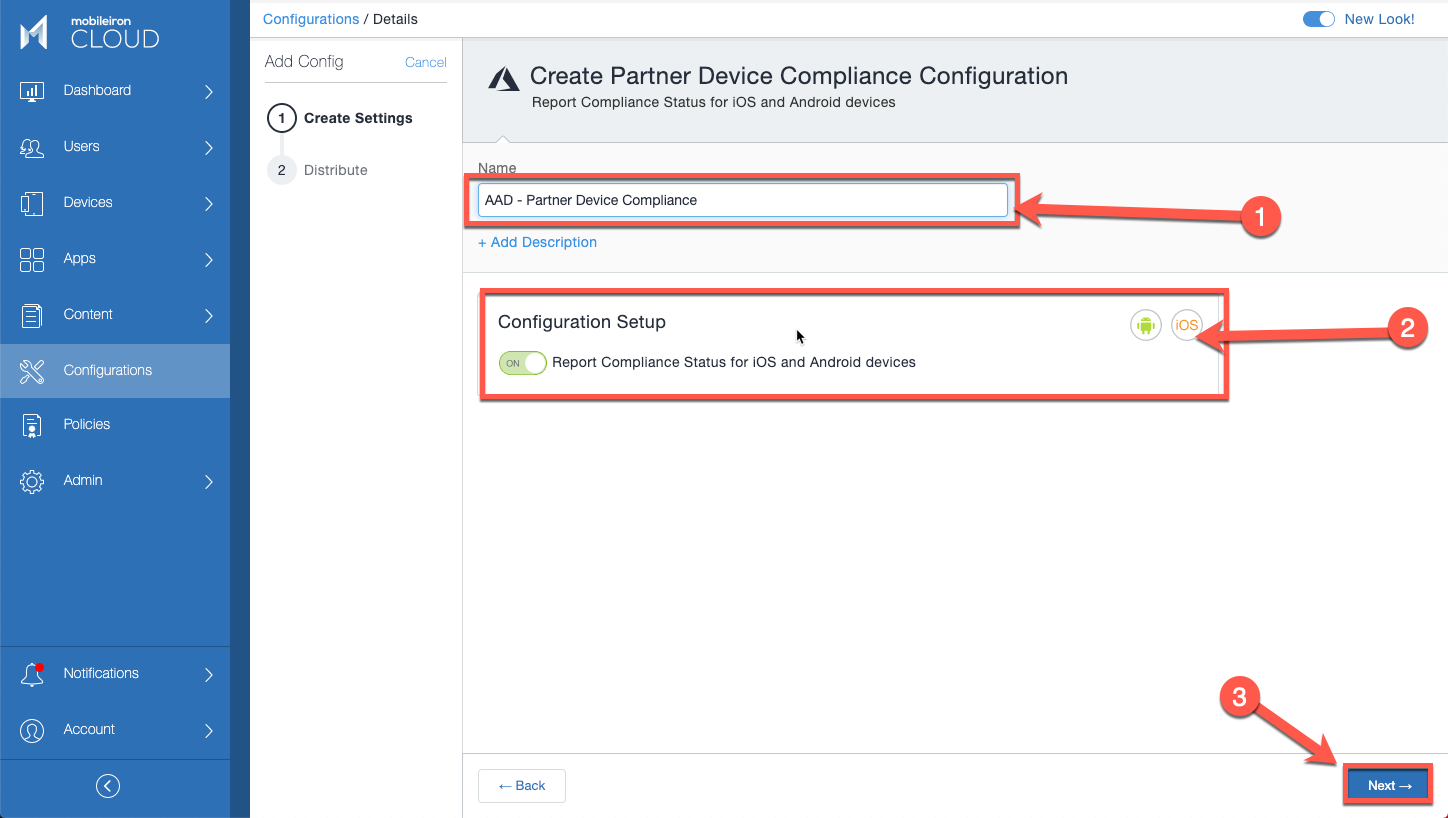Click inside the configuration Name field
This screenshot has width=1448, height=818.
click(x=741, y=200)
